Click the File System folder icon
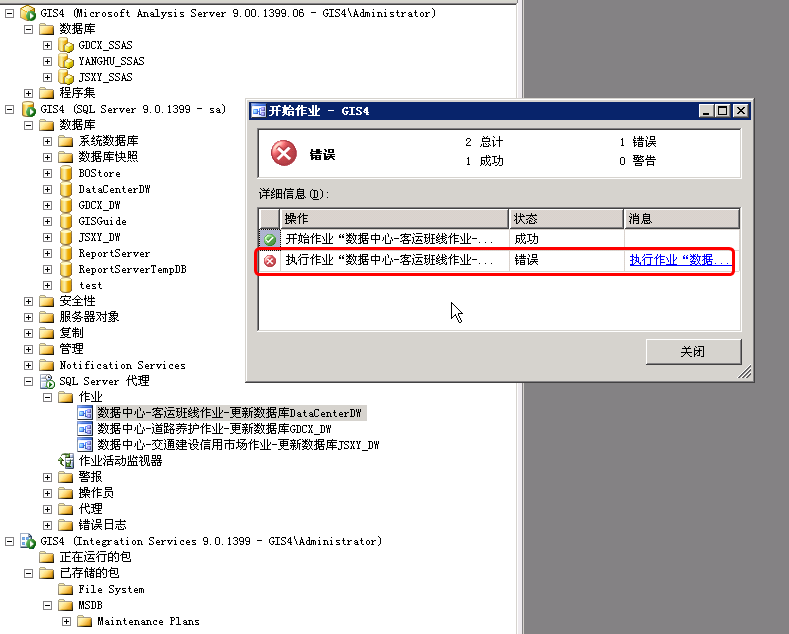Viewport: 789px width, 634px height. [x=66, y=590]
